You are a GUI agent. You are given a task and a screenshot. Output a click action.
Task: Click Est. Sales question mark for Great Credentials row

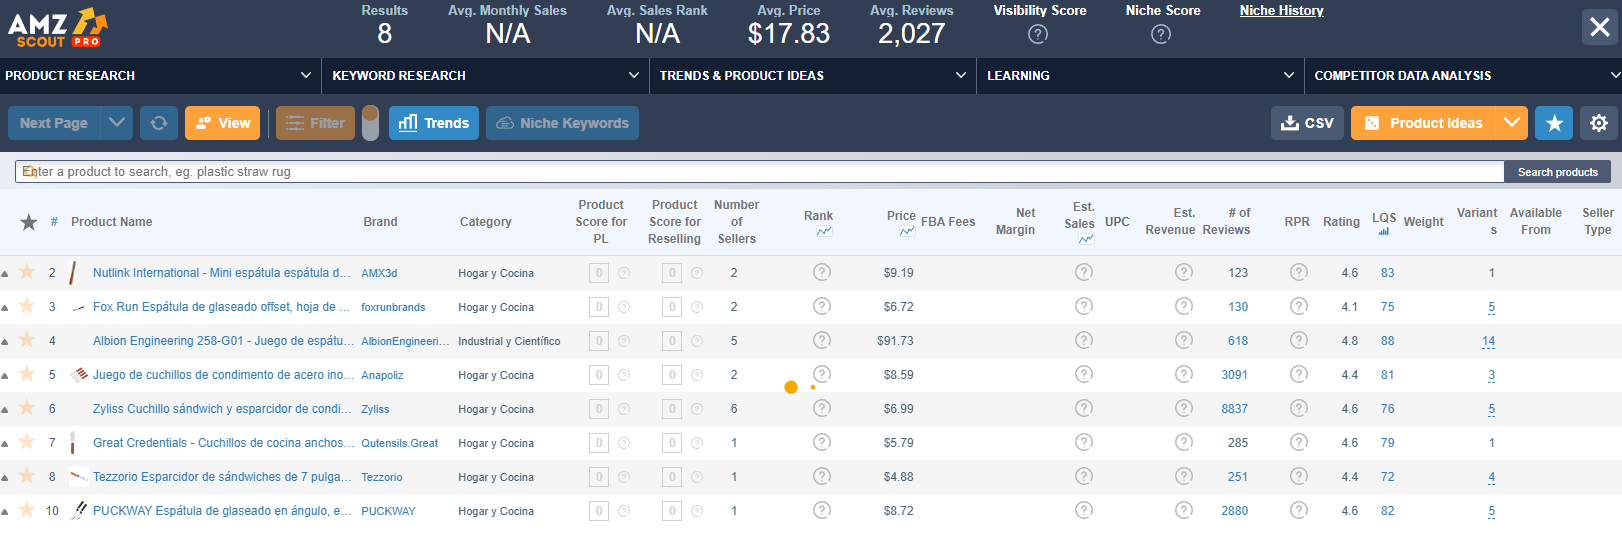[1084, 442]
